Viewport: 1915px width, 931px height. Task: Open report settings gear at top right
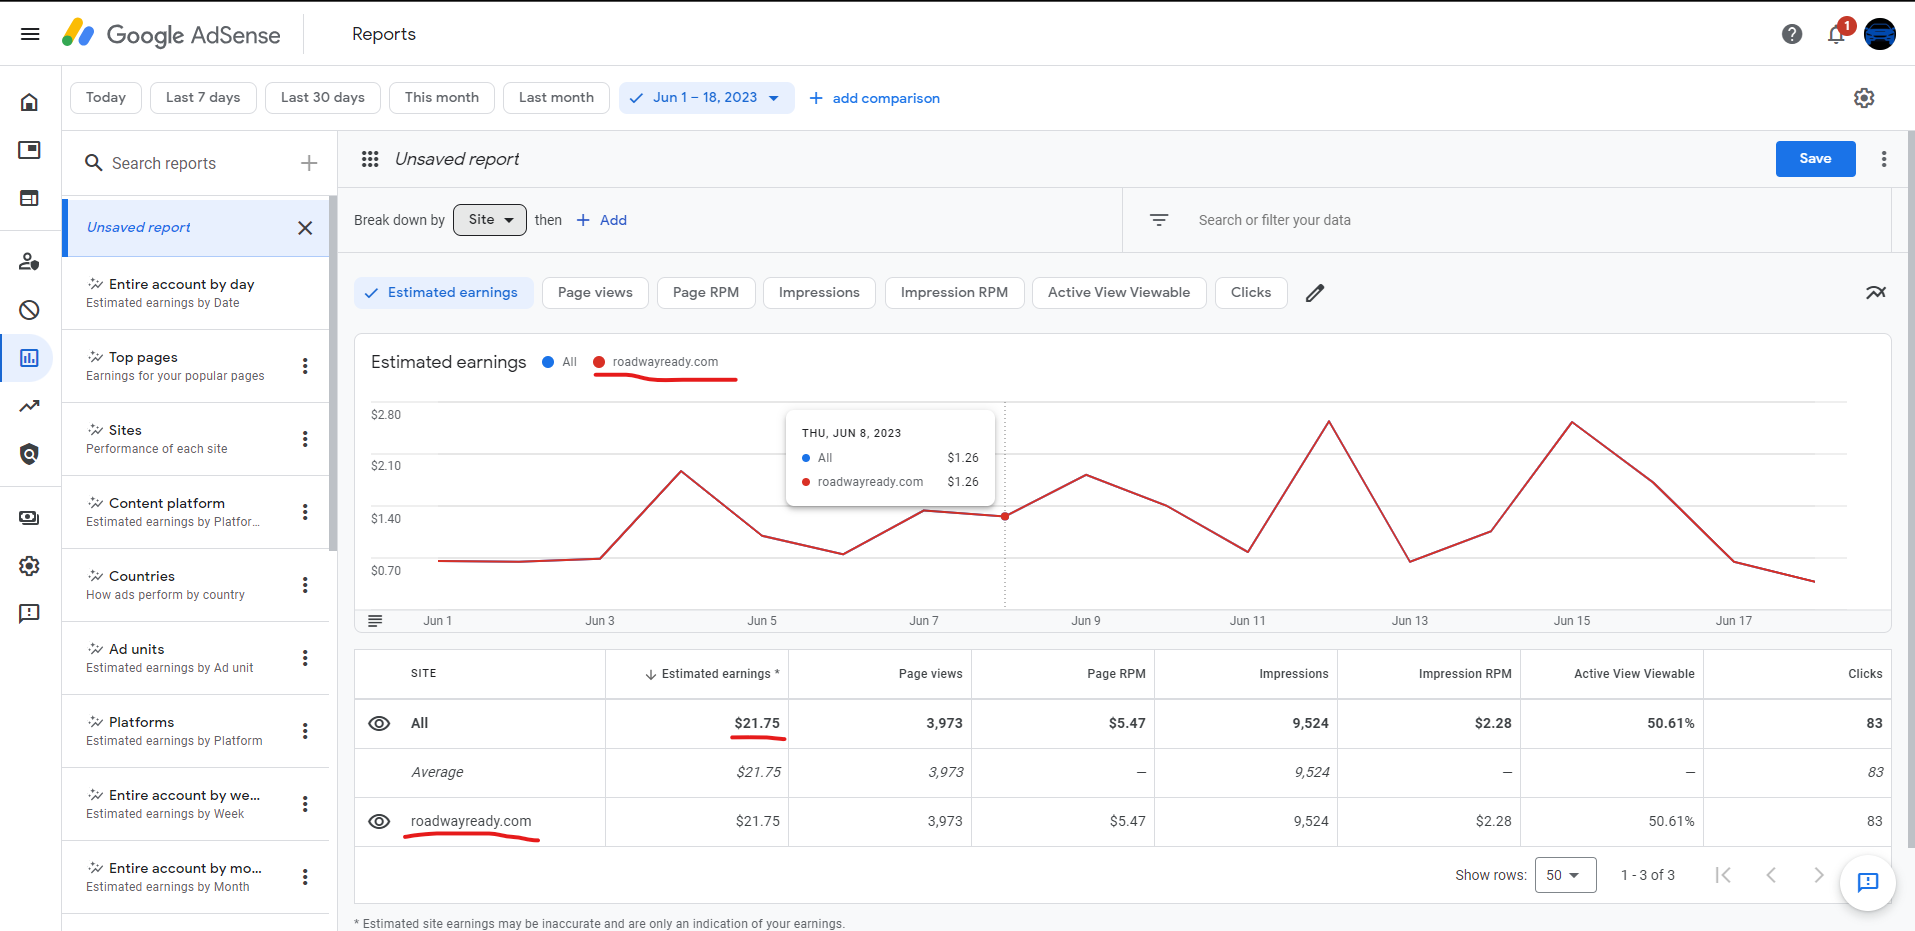pos(1864,98)
